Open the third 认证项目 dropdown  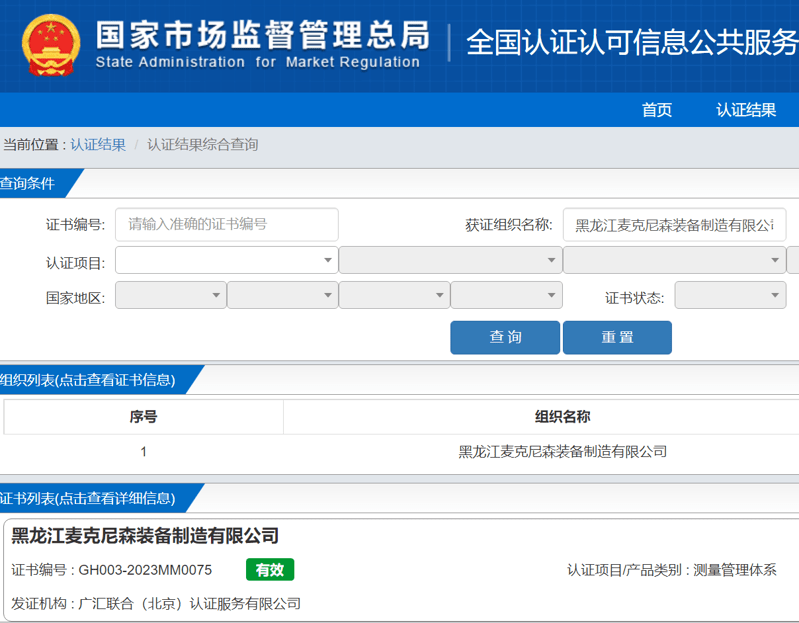point(674,260)
